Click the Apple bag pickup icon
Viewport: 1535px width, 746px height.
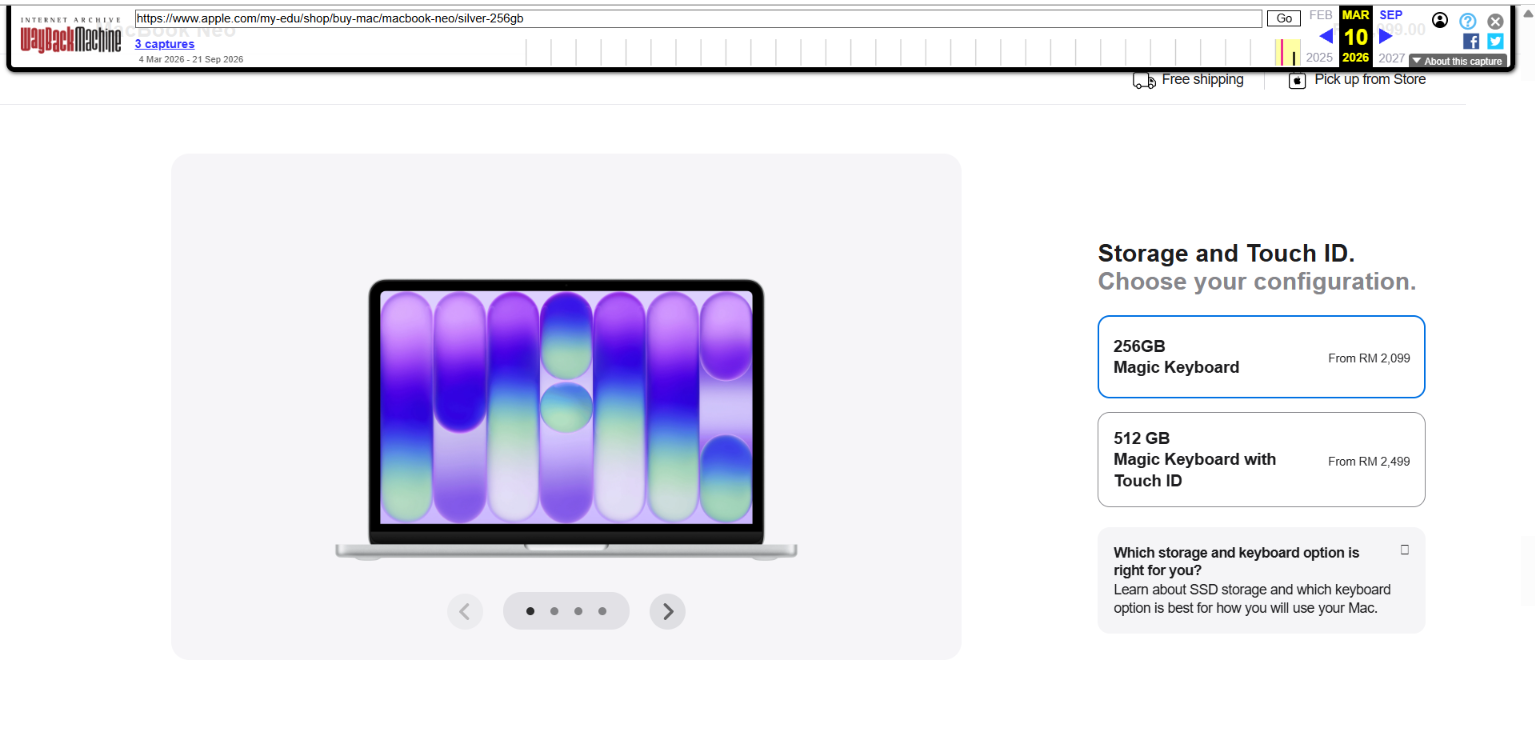tap(1297, 80)
